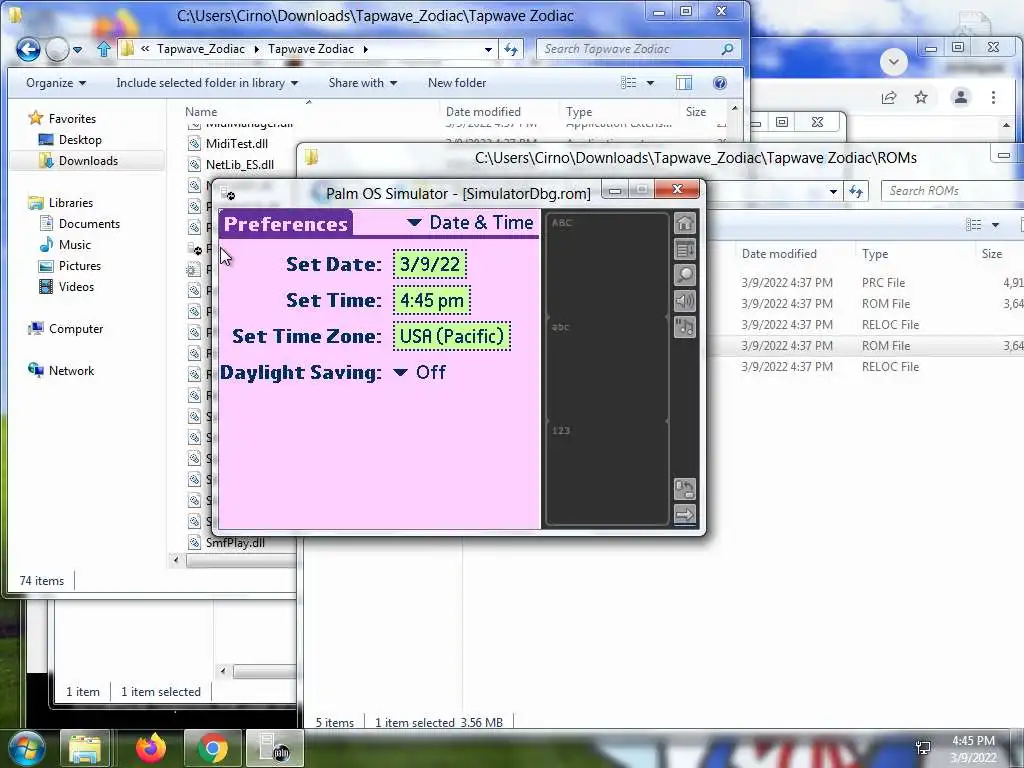Select the time zone USA (Pacific) field
1024x768 pixels.
pyautogui.click(x=452, y=336)
